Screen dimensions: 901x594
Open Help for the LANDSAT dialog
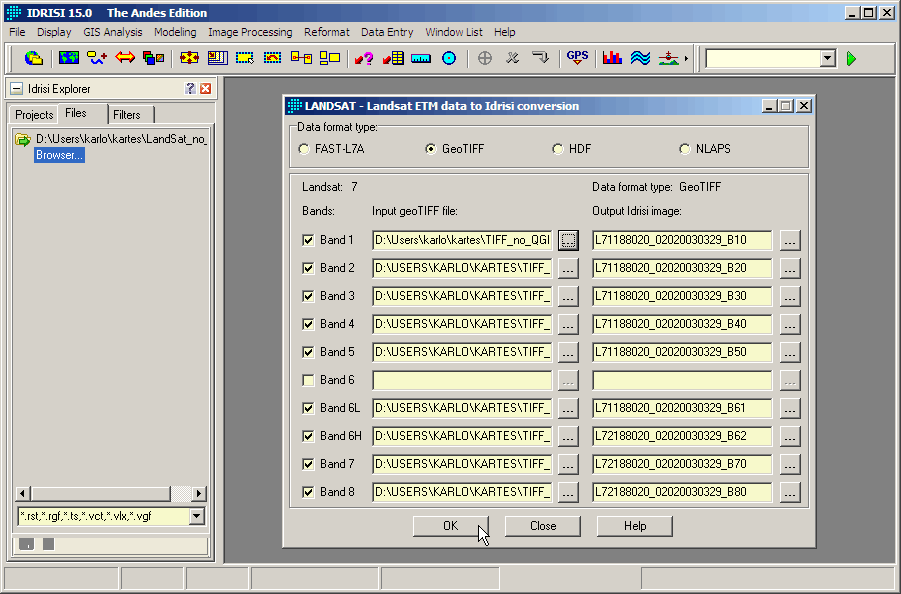635,526
